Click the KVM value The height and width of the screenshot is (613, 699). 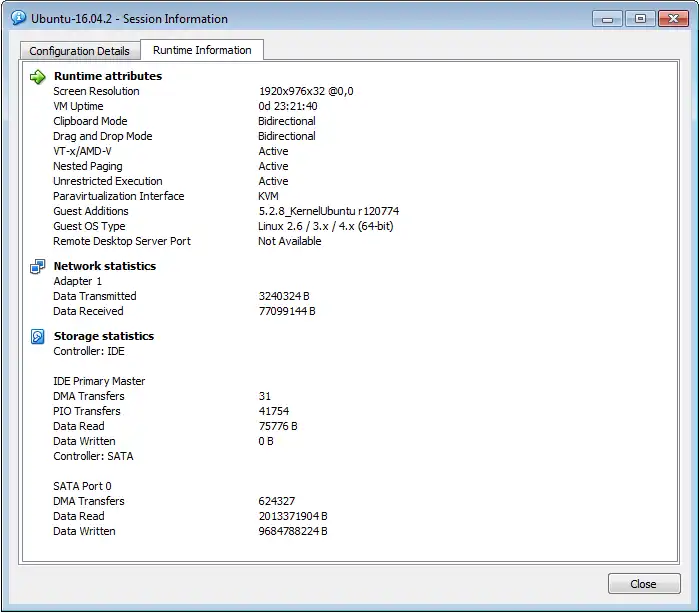[268, 196]
